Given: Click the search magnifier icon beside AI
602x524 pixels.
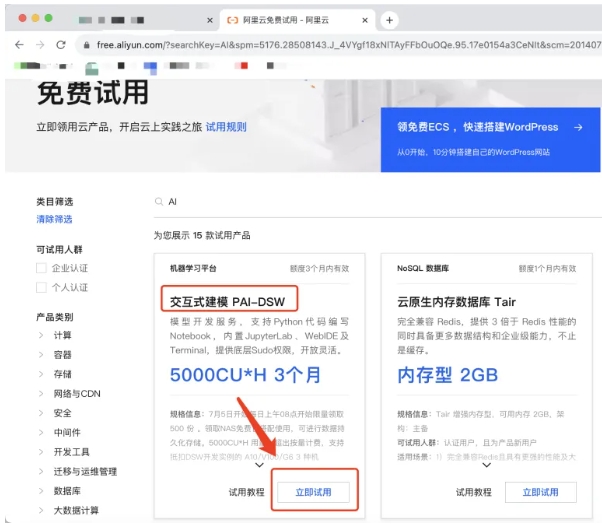Looking at the screenshot, I should tap(159, 202).
